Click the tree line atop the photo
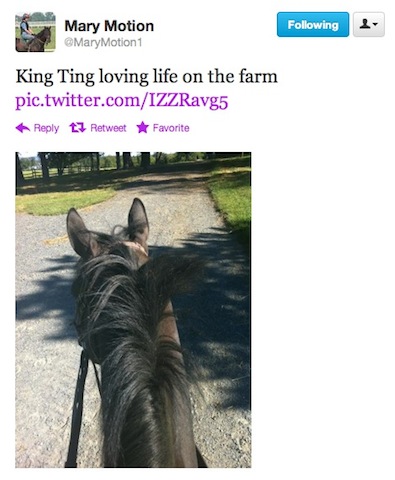The height and width of the screenshot is (480, 395). [x=133, y=162]
